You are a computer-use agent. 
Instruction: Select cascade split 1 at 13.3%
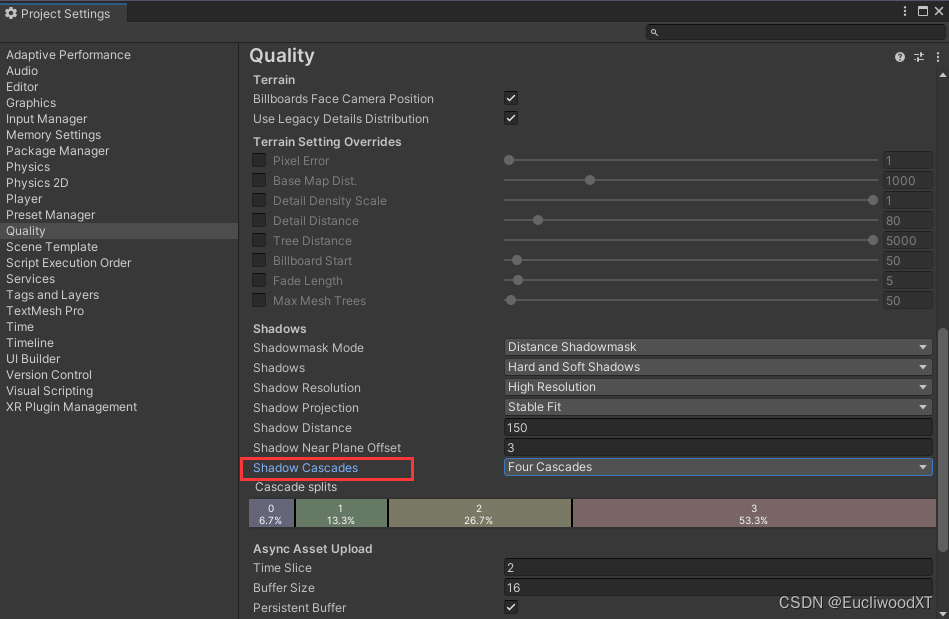341,513
